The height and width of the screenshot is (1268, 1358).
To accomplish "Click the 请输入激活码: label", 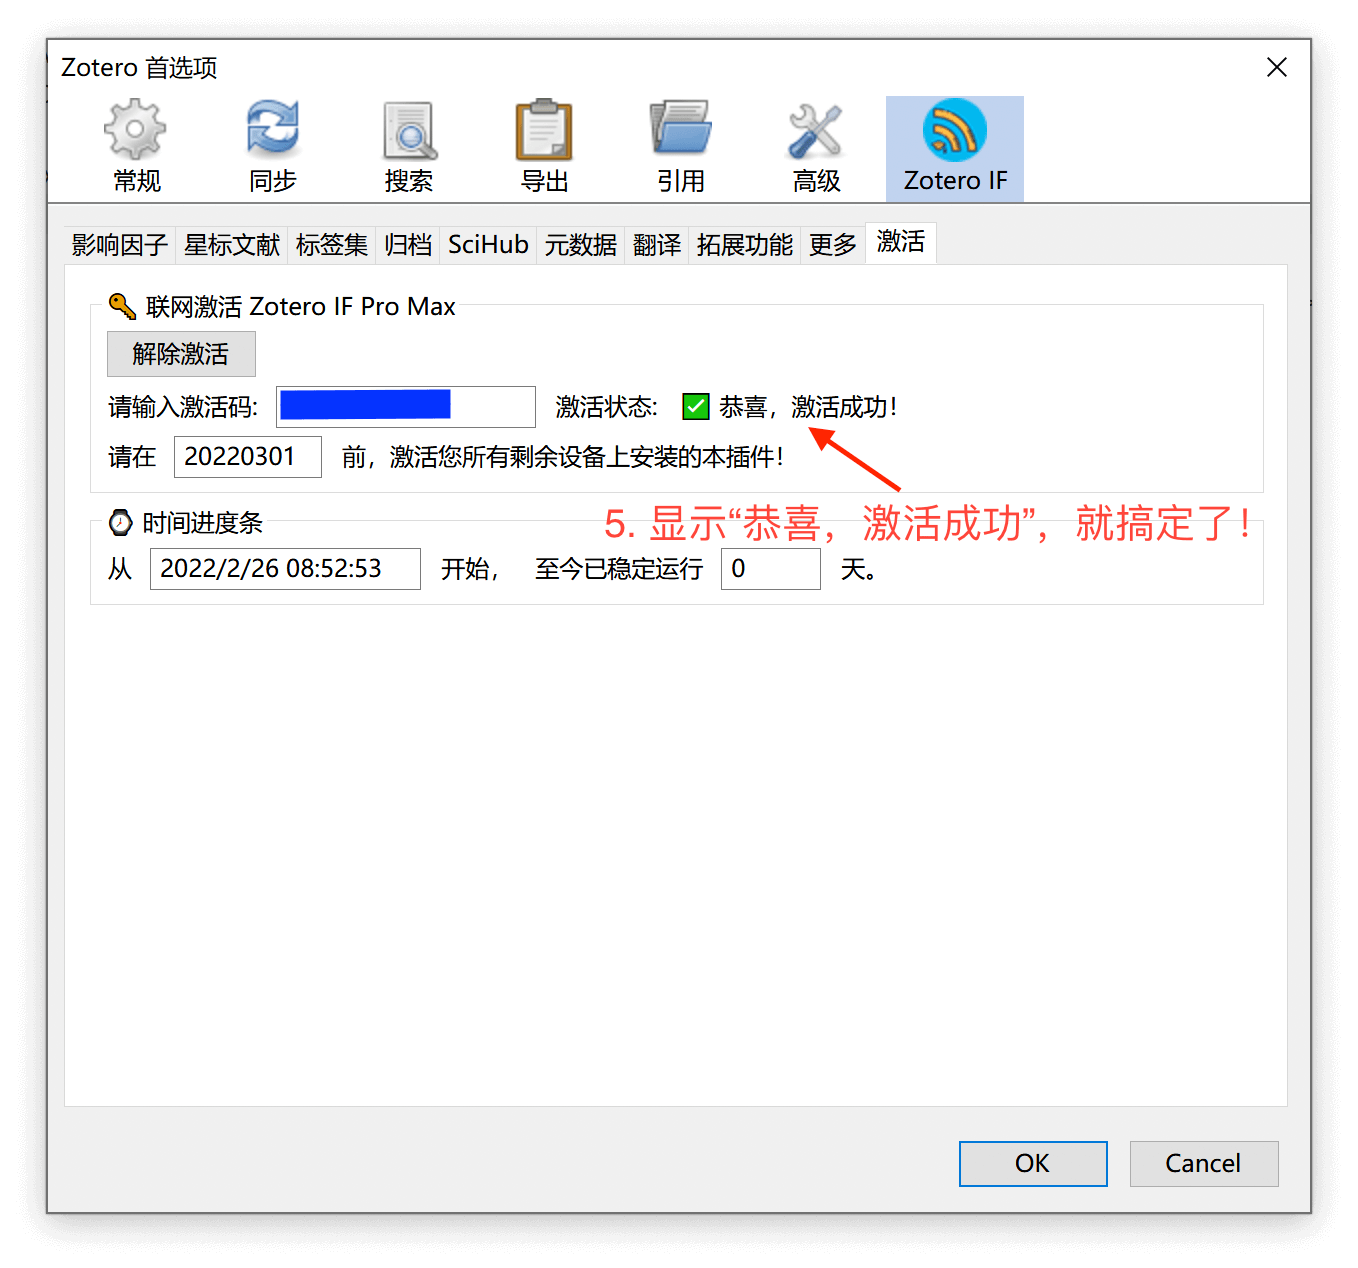I will pos(183,407).
